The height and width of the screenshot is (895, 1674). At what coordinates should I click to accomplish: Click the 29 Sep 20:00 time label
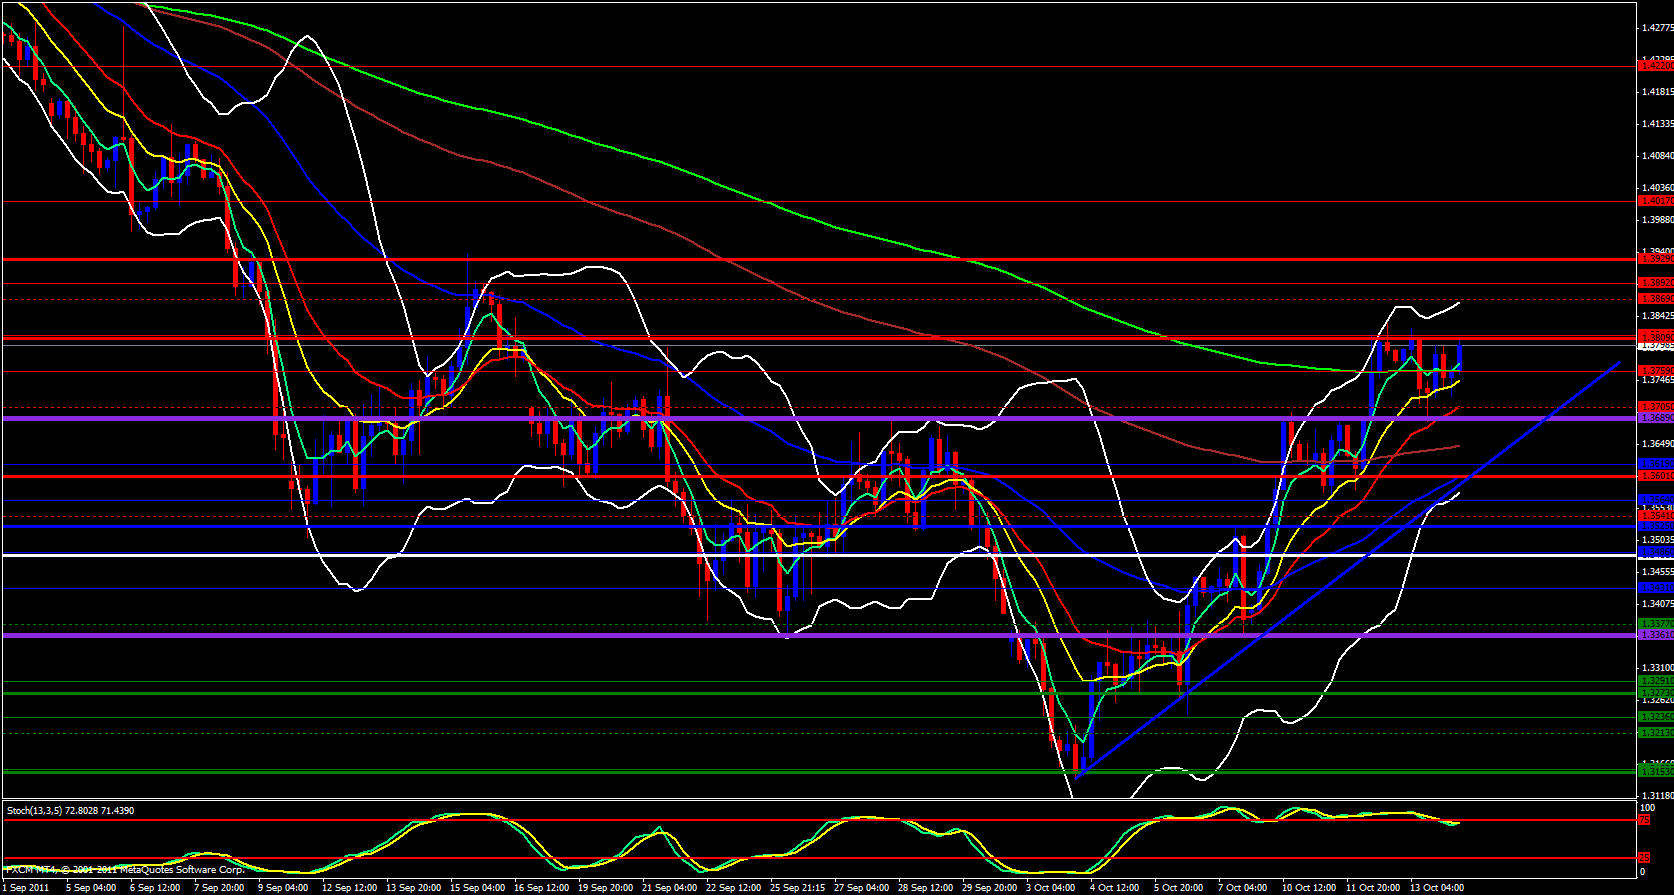pos(990,887)
